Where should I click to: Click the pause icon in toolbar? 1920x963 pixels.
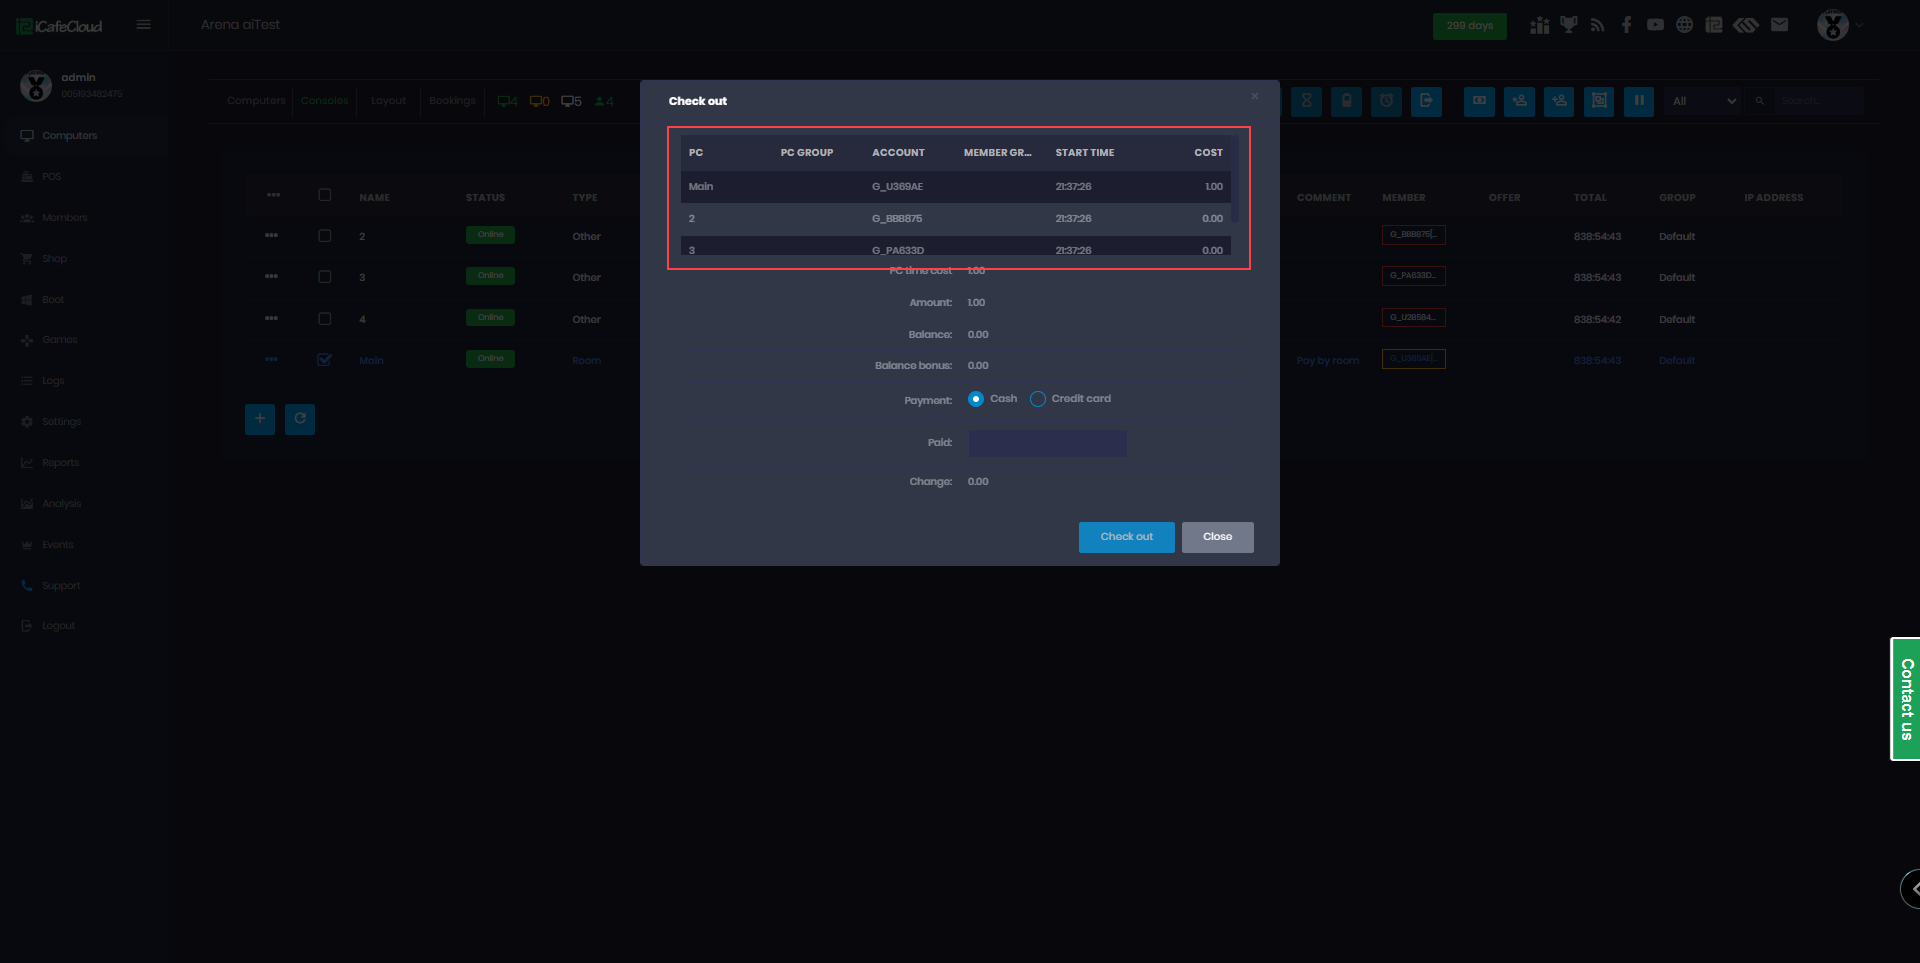(1638, 101)
